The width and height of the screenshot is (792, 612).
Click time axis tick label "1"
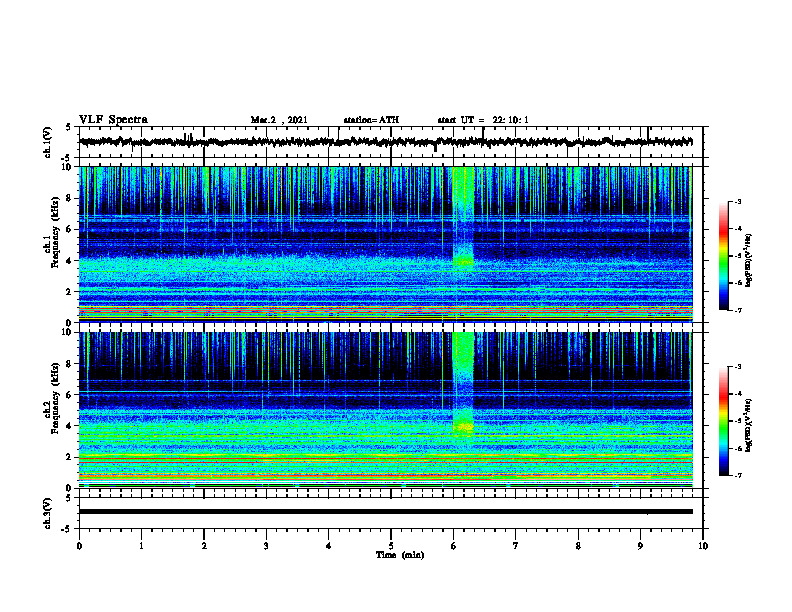tap(141, 546)
